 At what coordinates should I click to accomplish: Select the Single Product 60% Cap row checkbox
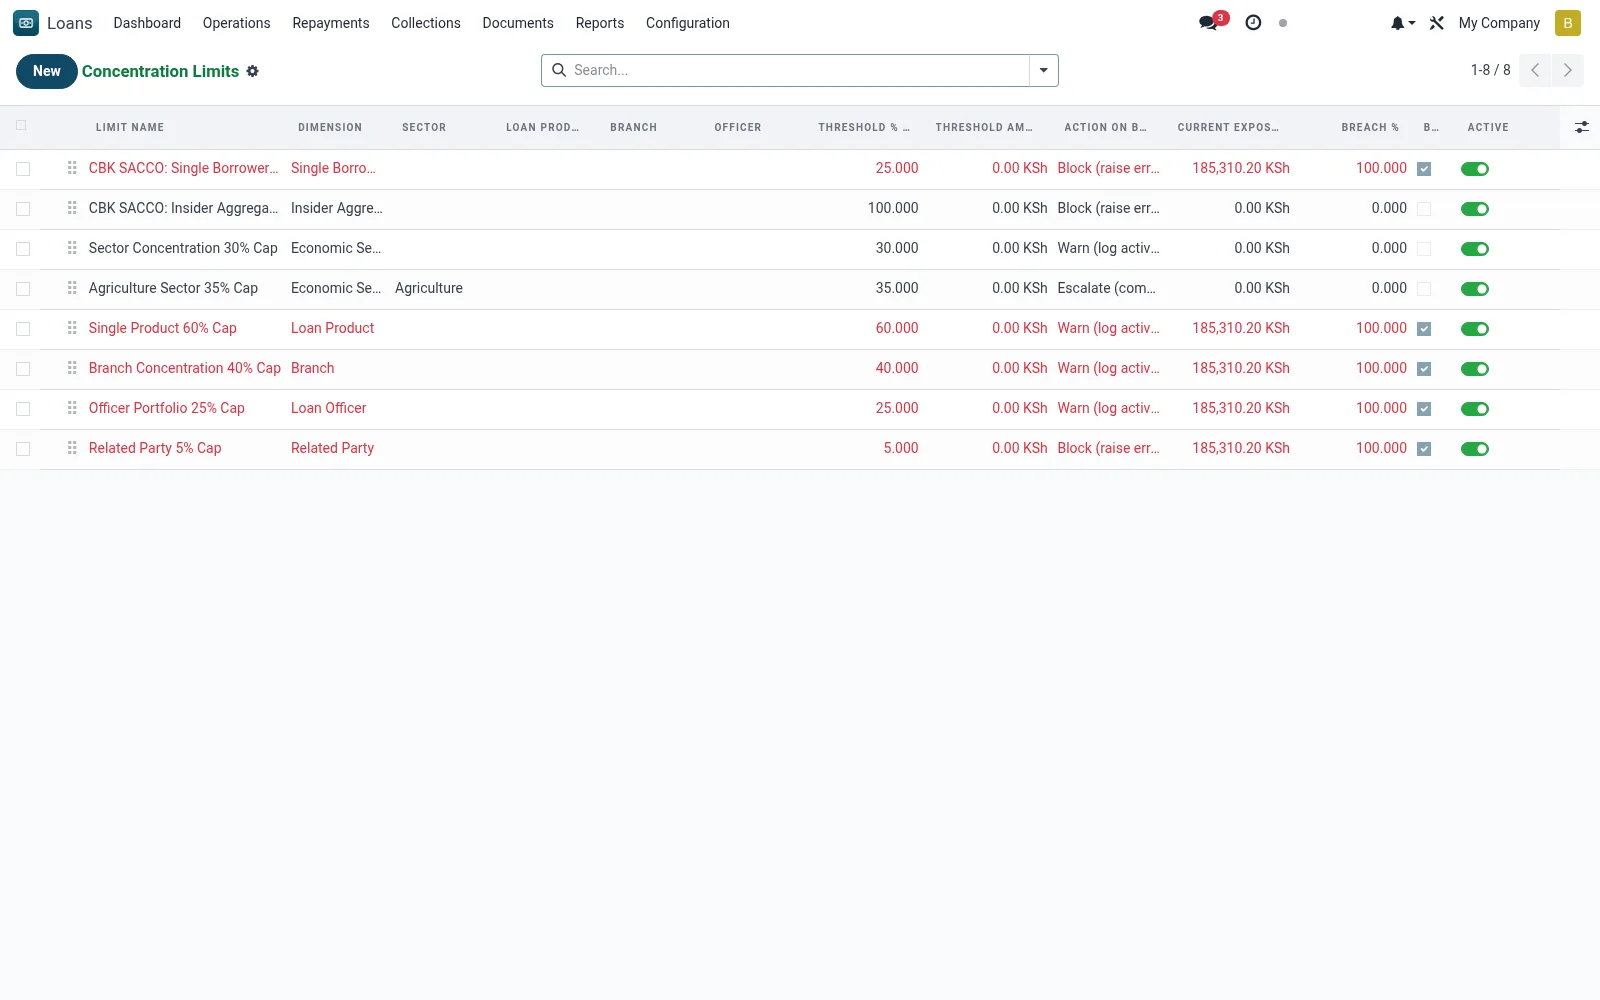[x=23, y=329]
